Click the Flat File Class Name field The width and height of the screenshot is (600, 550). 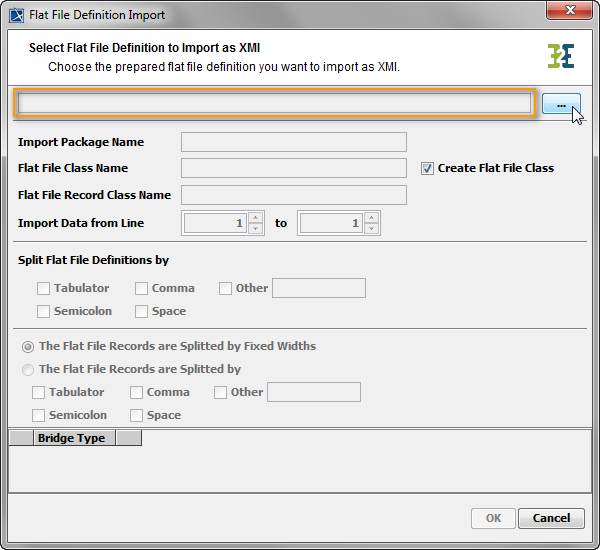point(293,168)
